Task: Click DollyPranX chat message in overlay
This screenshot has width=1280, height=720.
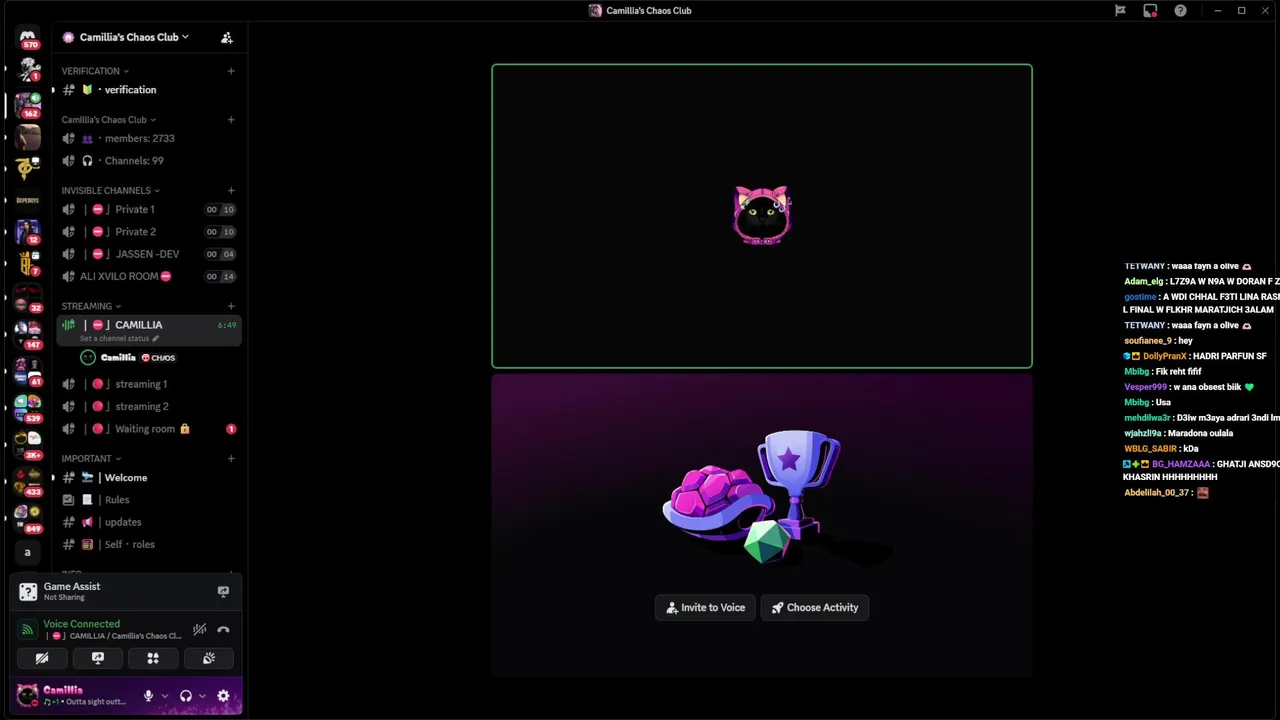Action: (x=1195, y=356)
